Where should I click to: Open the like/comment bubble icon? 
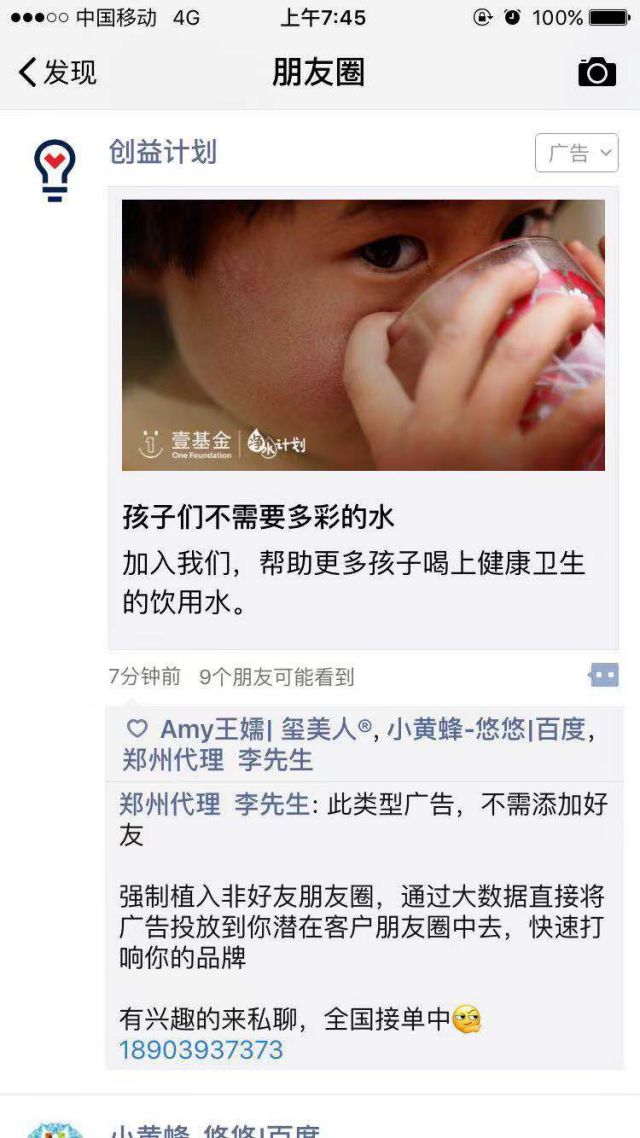603,675
